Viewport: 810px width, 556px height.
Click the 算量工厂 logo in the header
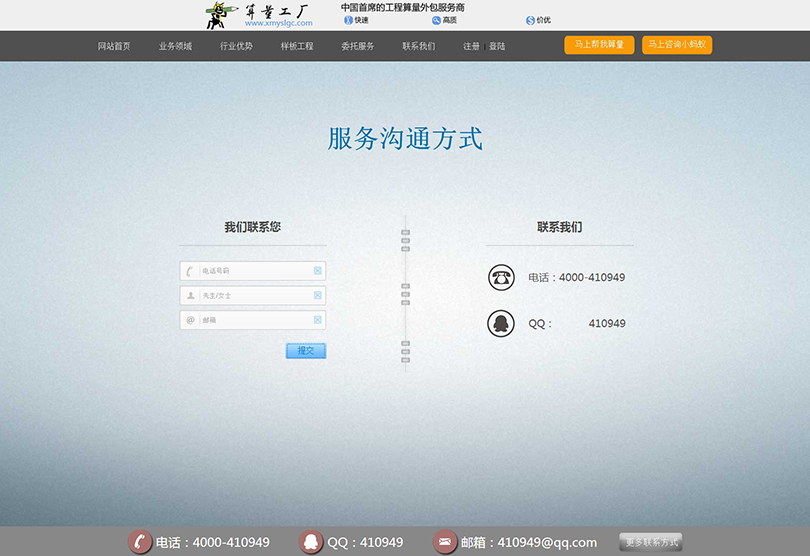point(258,15)
